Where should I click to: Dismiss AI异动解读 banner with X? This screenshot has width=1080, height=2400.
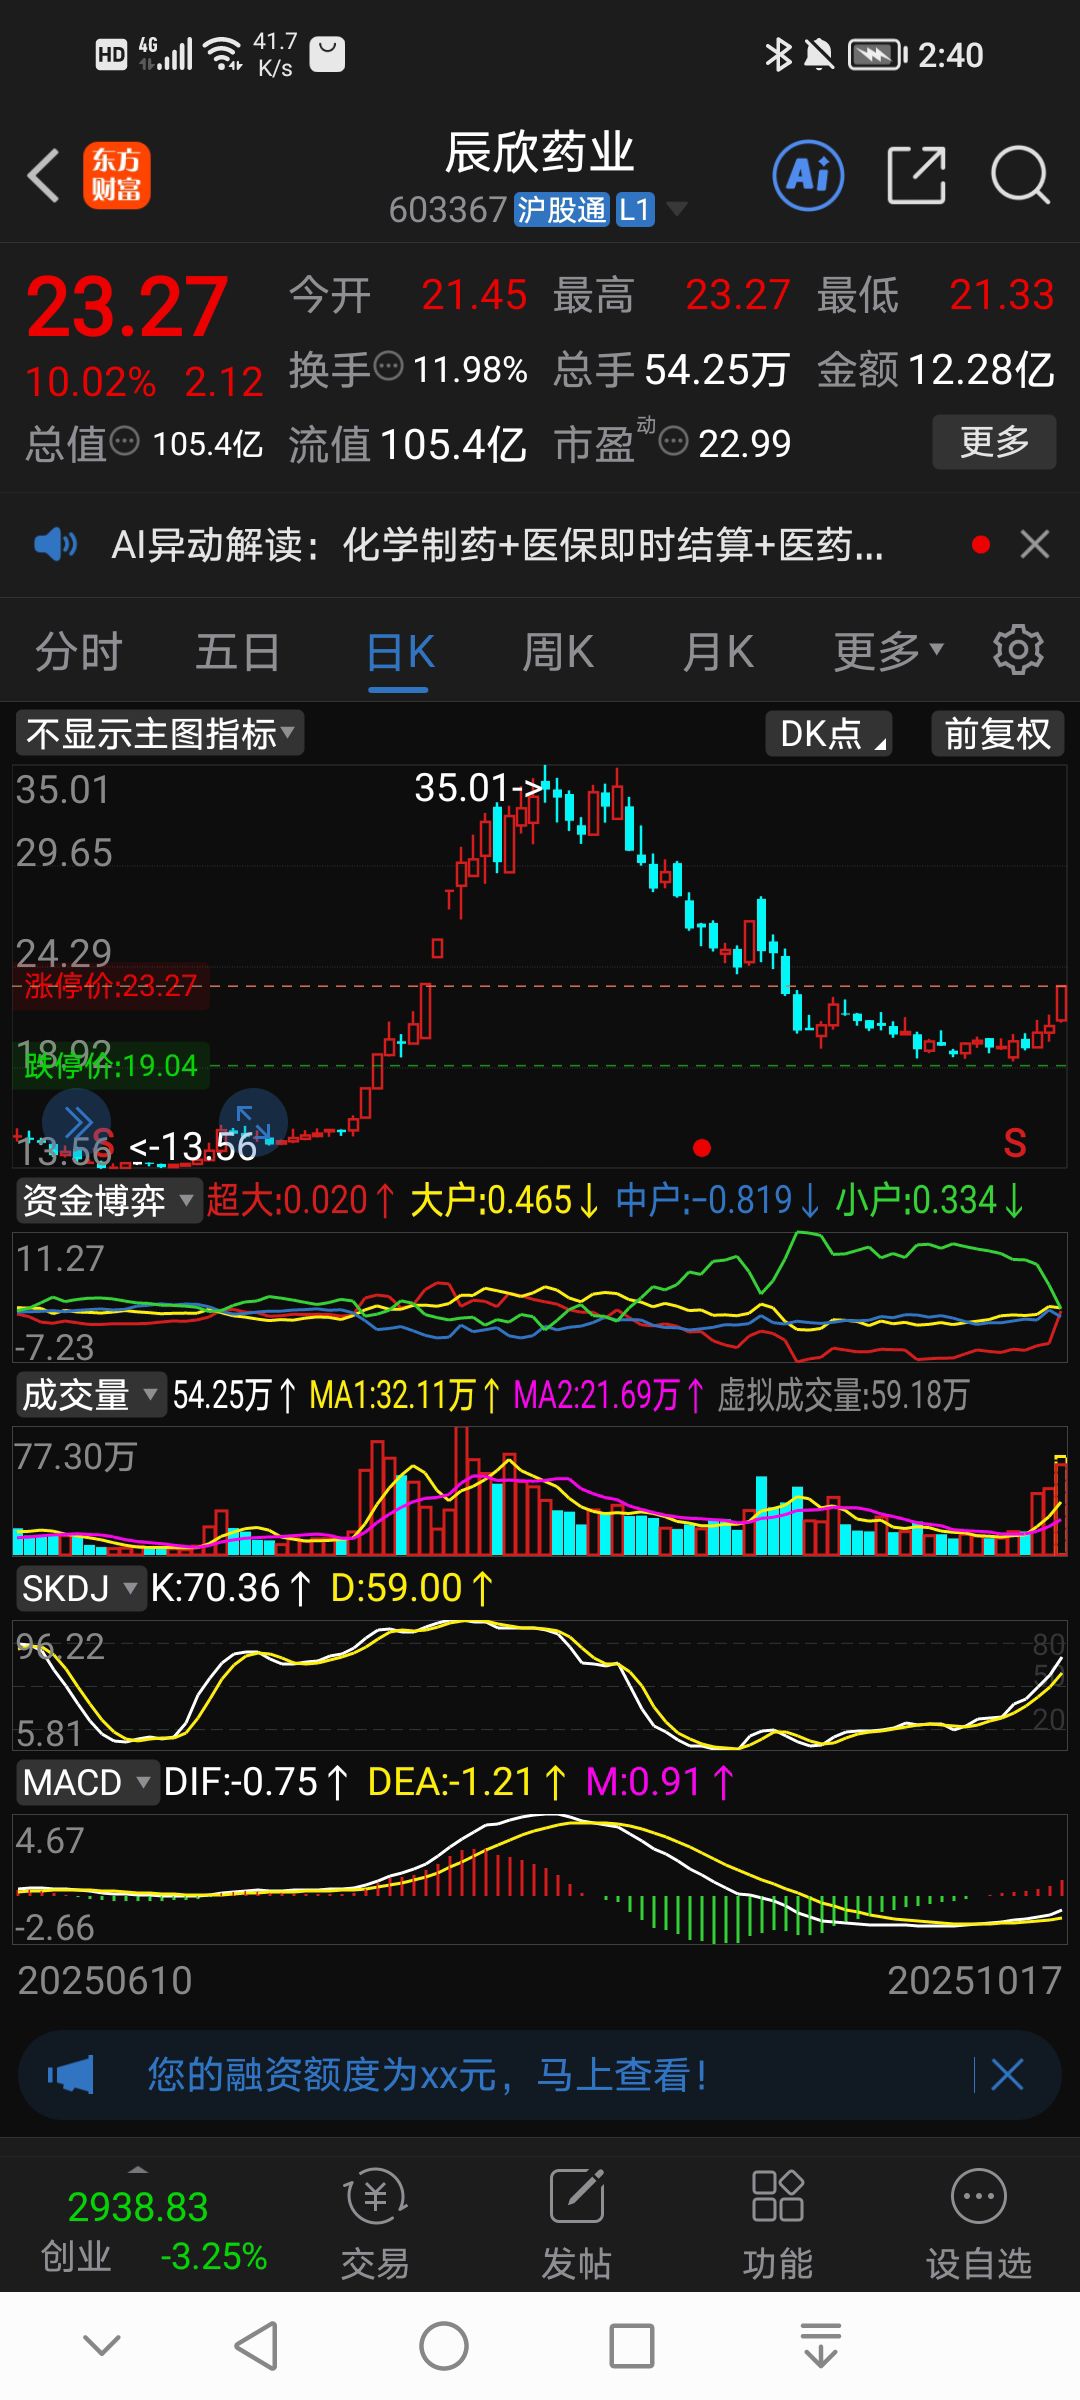pyautogui.click(x=1035, y=544)
